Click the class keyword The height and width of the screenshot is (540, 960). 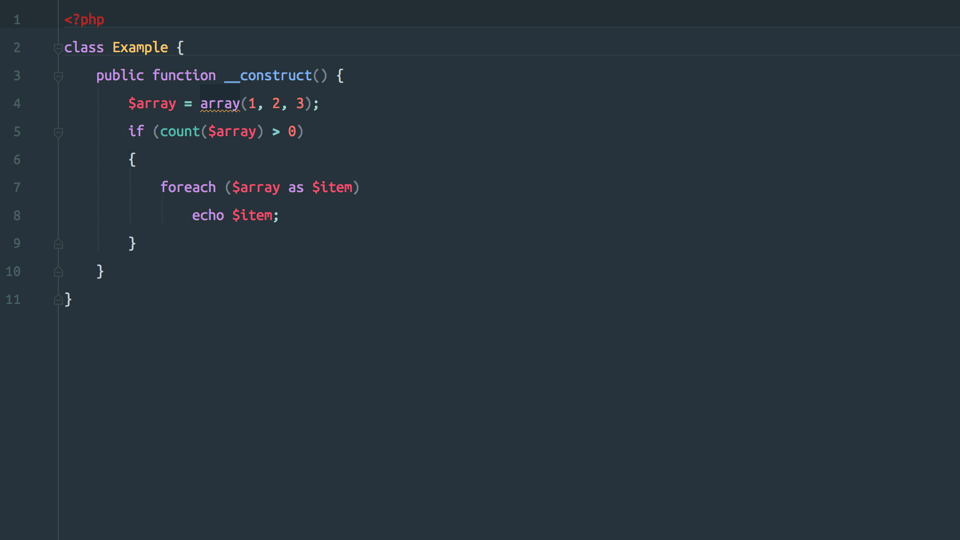(x=84, y=47)
